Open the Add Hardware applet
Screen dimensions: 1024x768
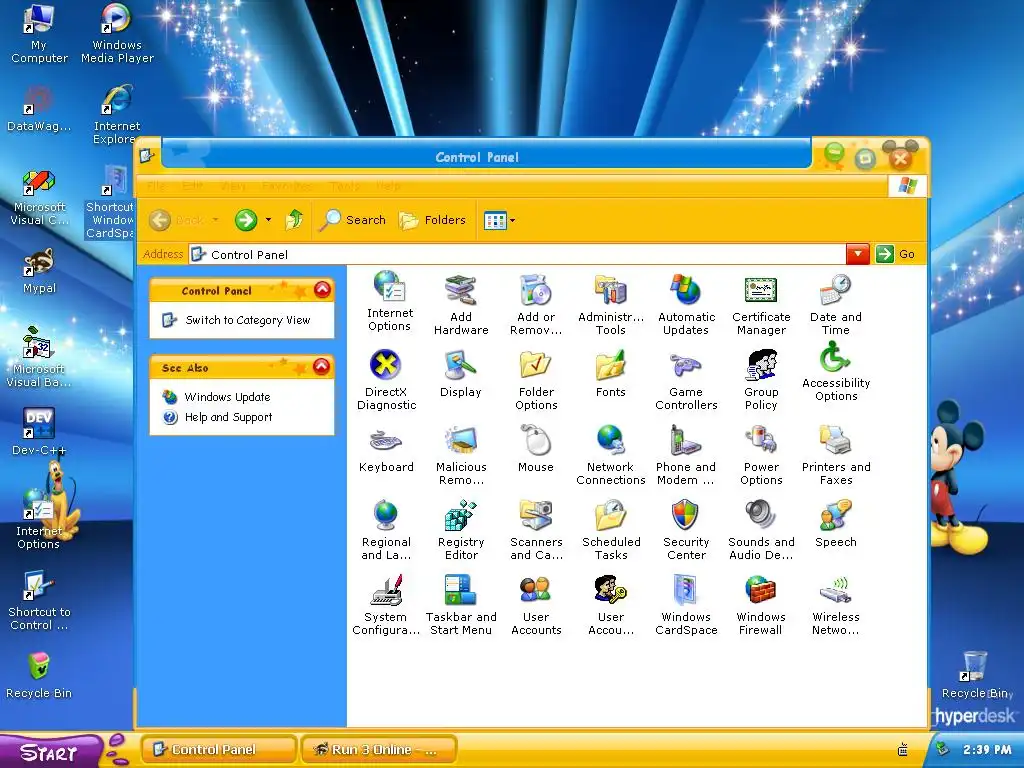click(x=461, y=305)
